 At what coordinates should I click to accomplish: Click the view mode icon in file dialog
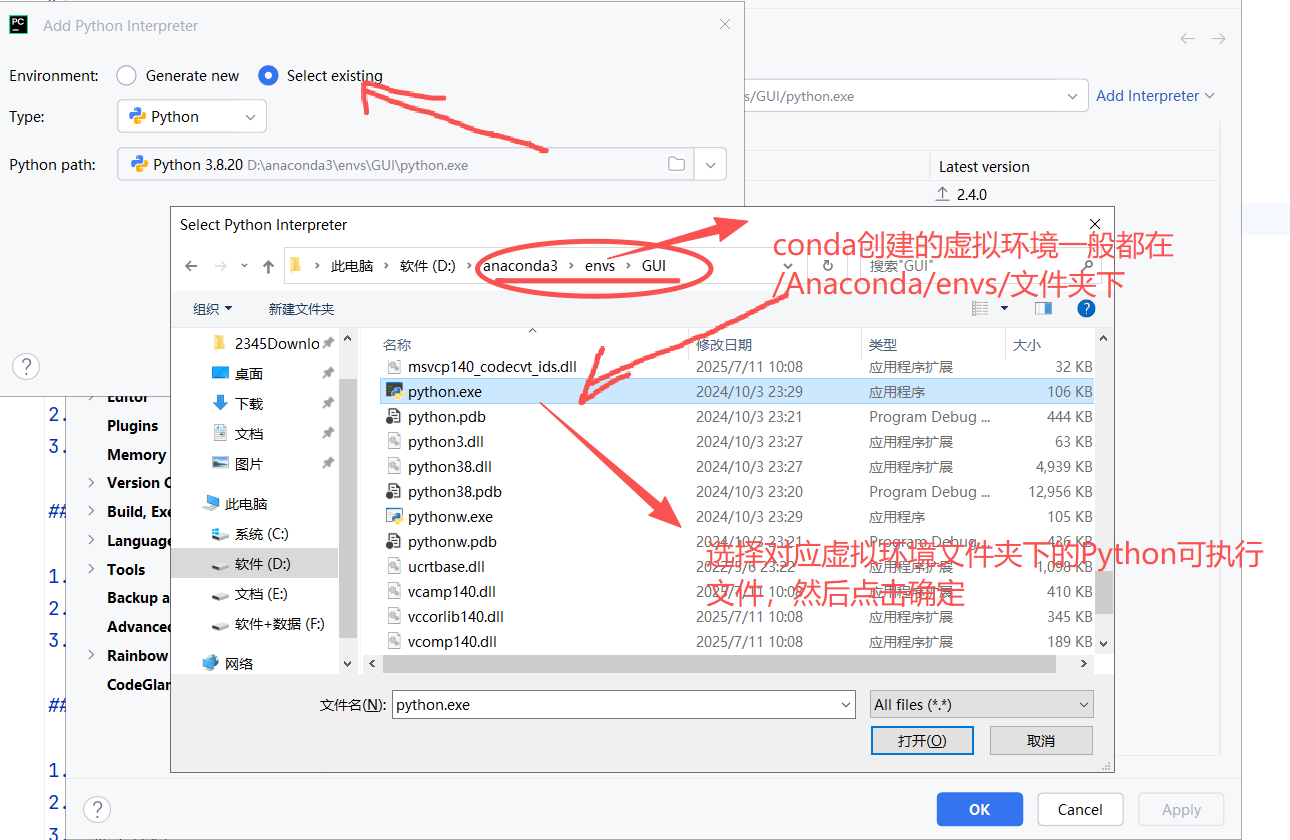(980, 309)
